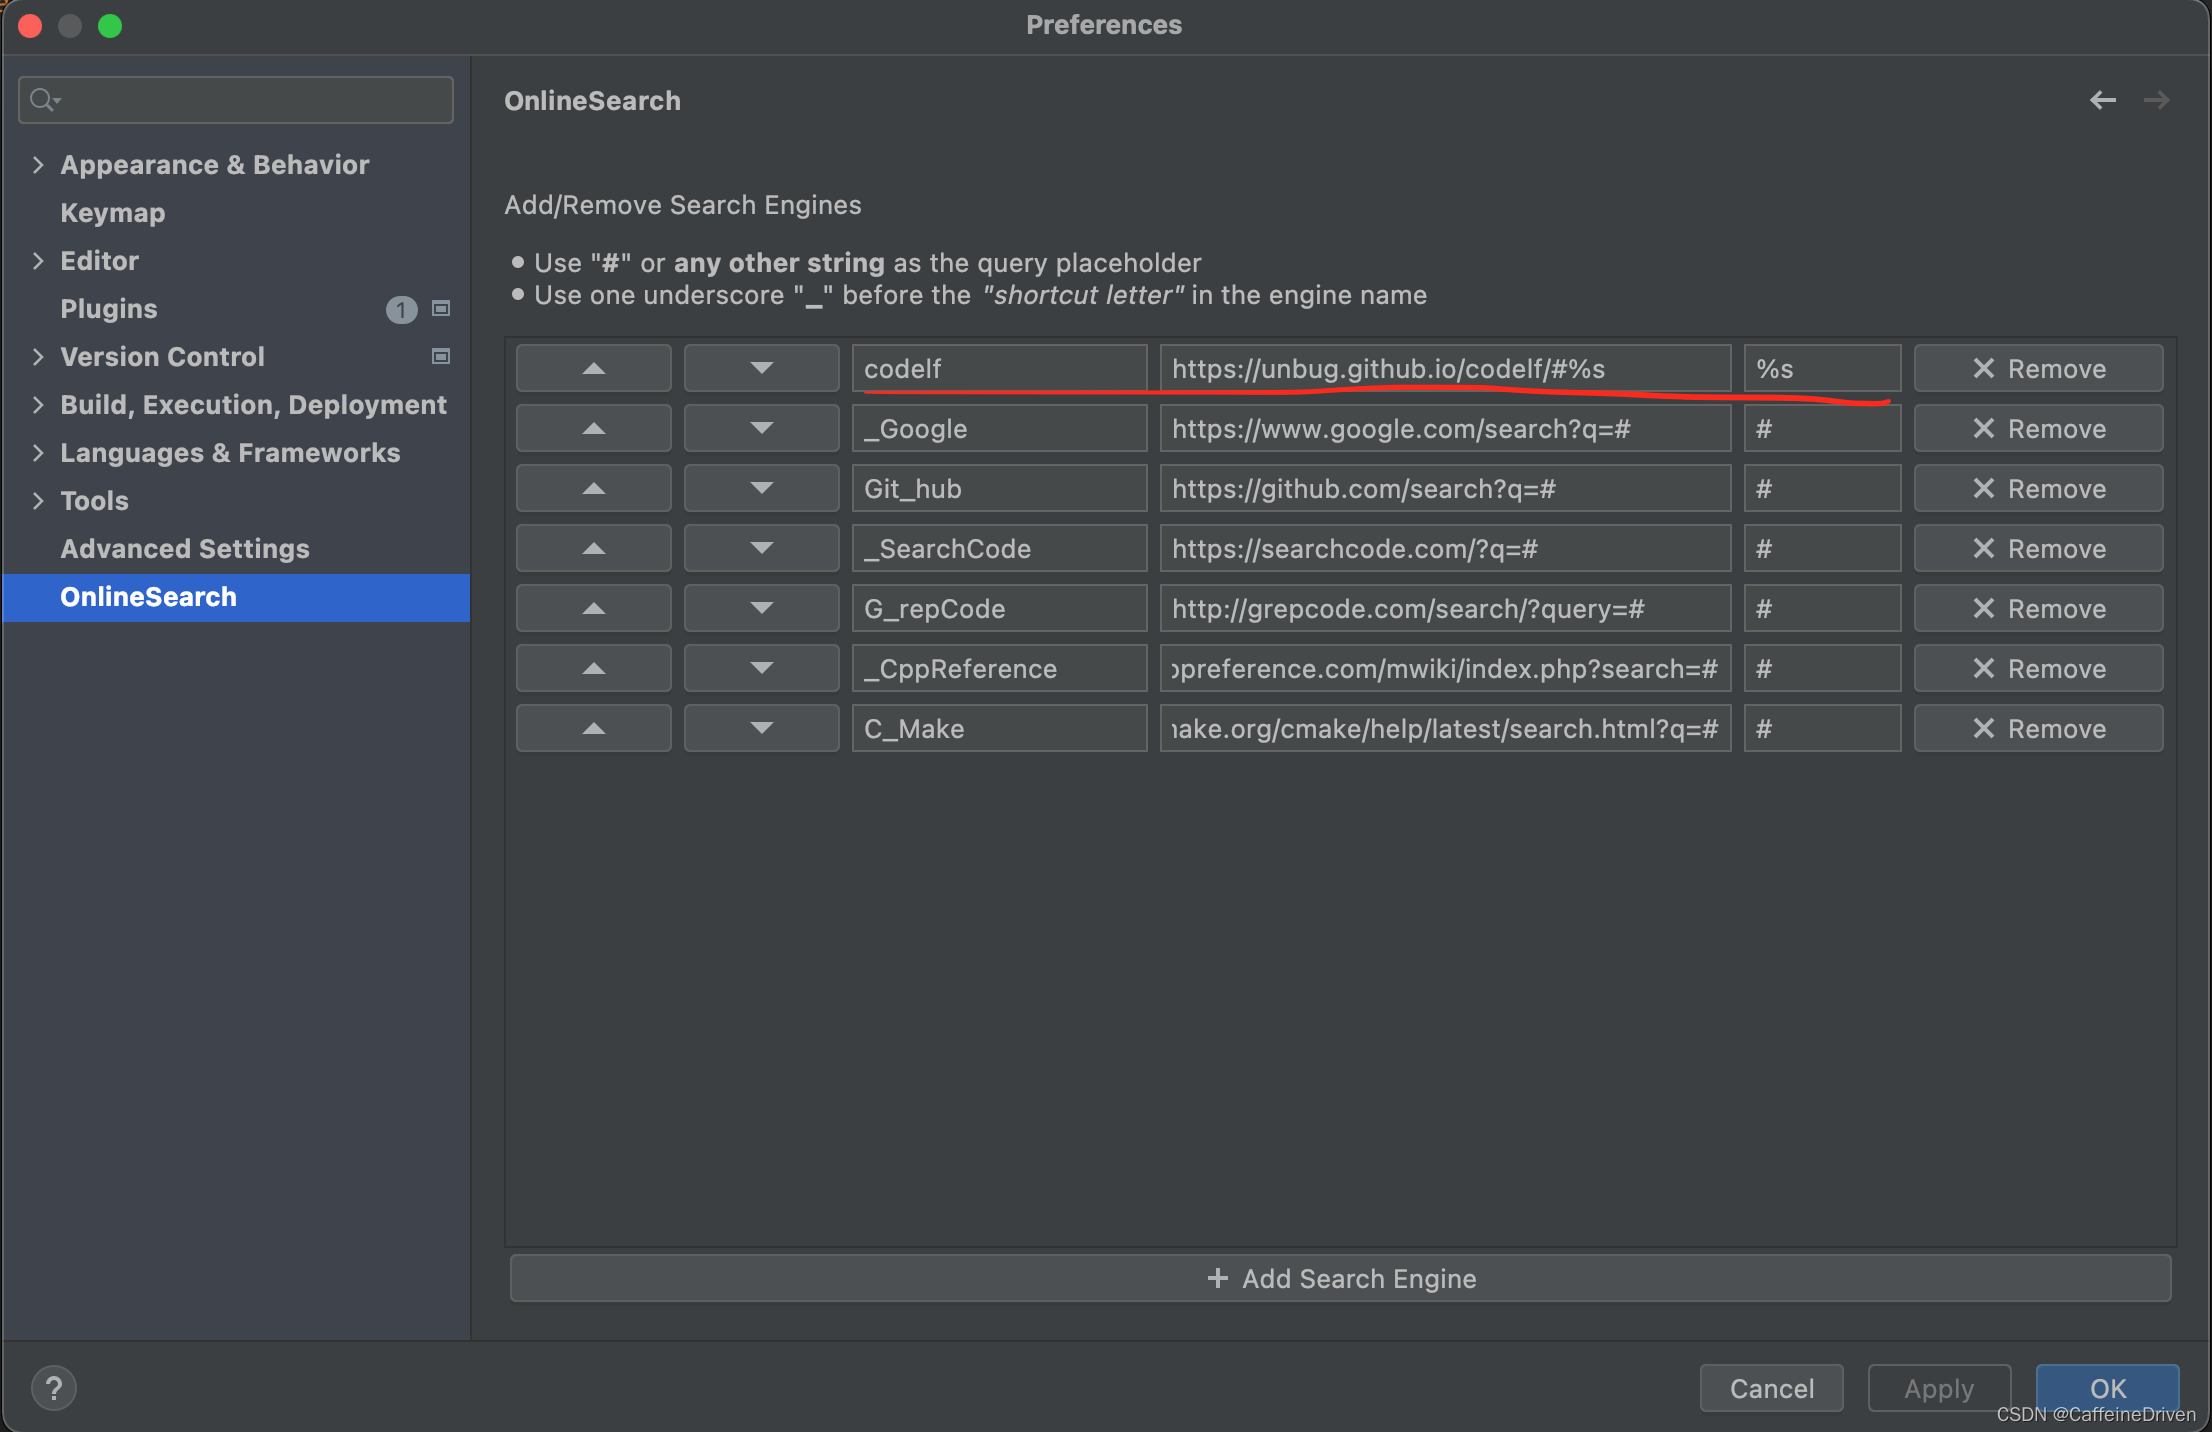The width and height of the screenshot is (2212, 1432).
Task: Remove the codelf search engine
Action: tap(2038, 368)
